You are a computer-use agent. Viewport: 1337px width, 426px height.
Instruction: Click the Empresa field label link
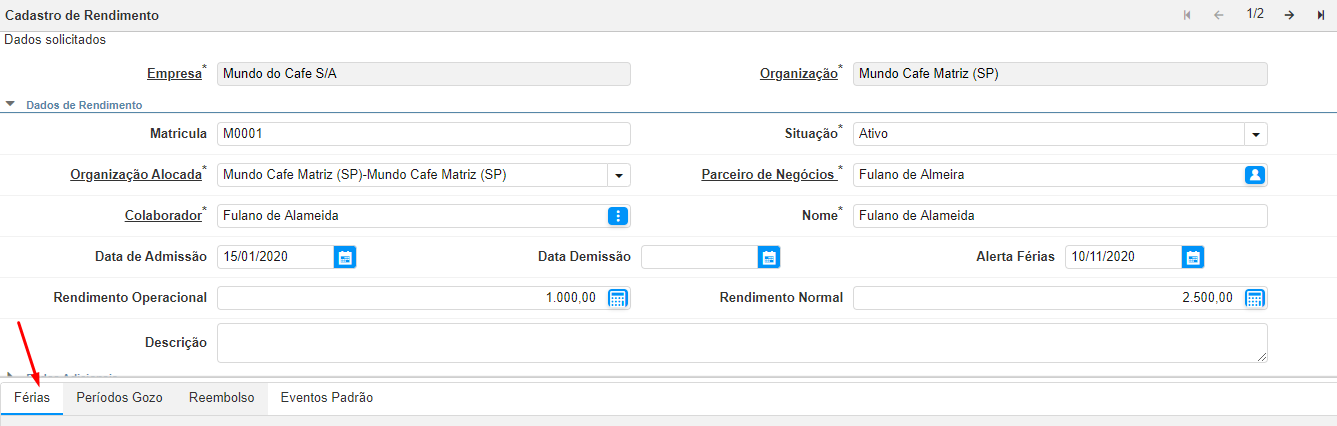coord(174,74)
